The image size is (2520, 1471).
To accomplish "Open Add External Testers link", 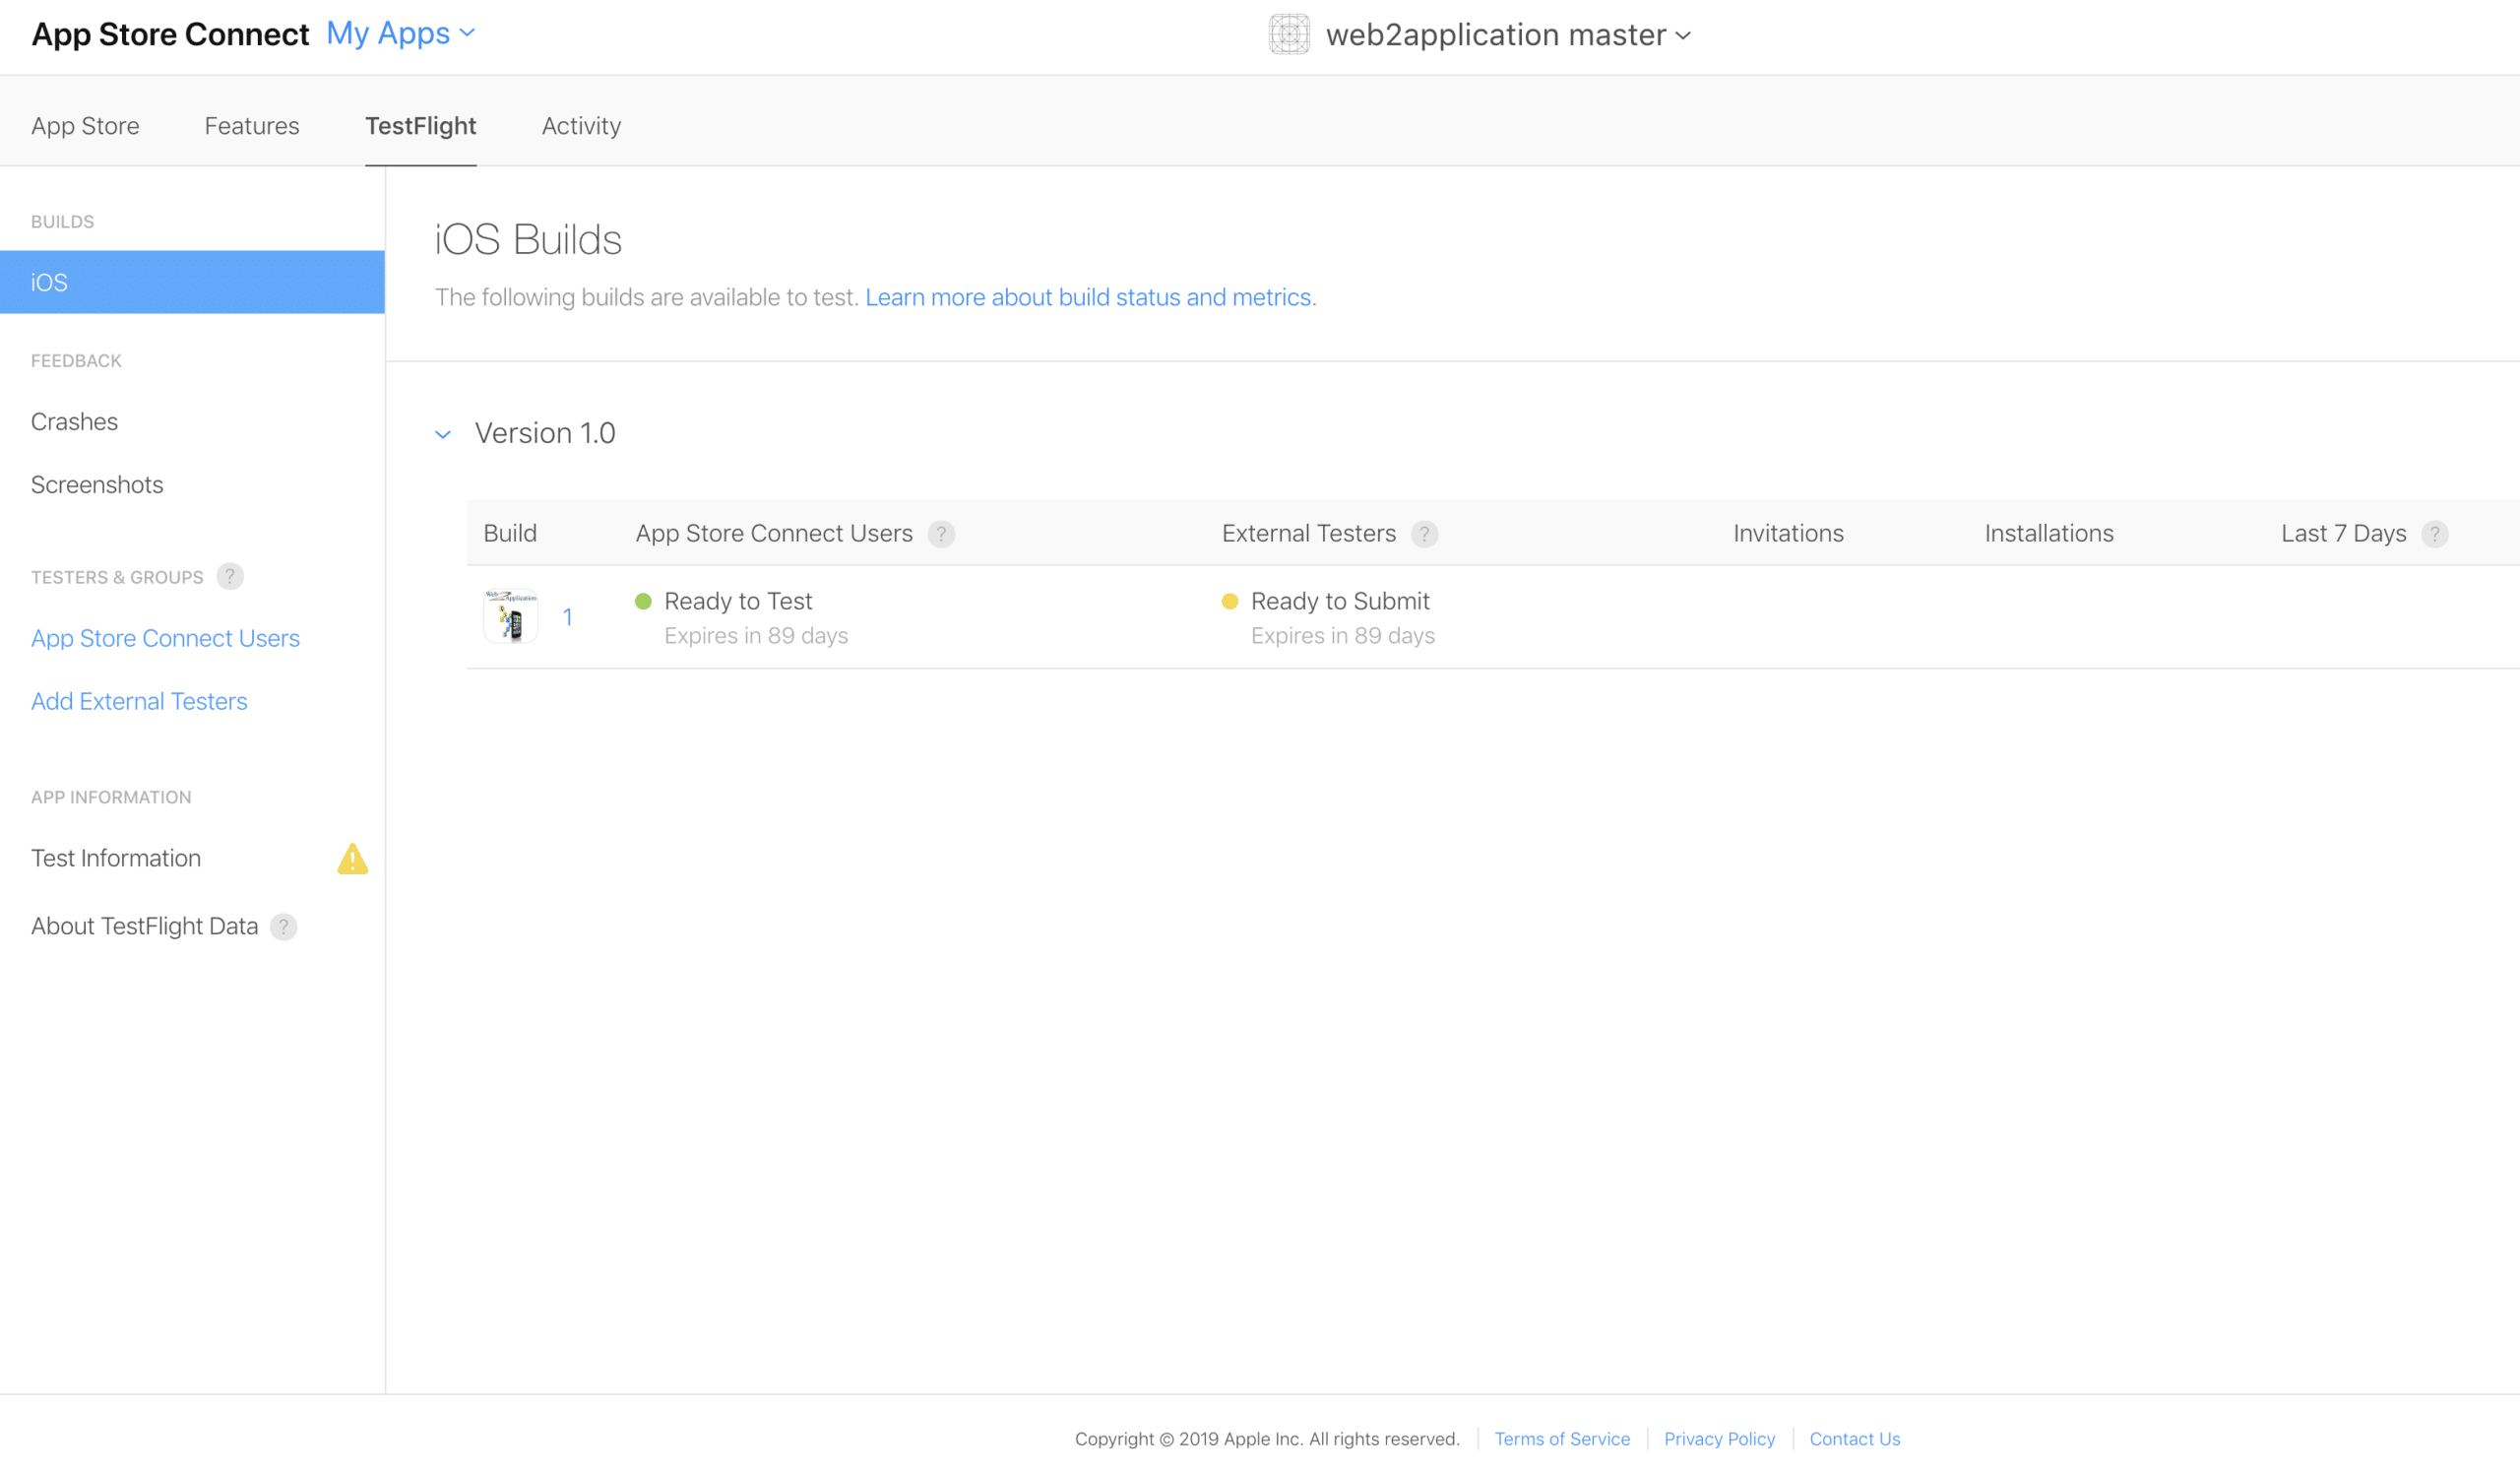I will coord(139,702).
